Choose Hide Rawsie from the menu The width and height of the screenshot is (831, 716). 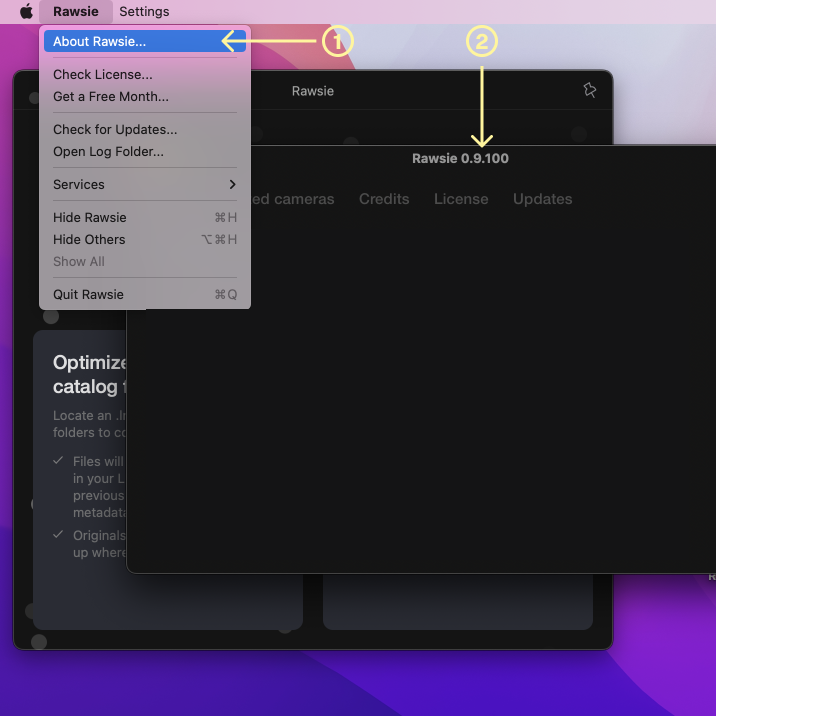point(145,217)
